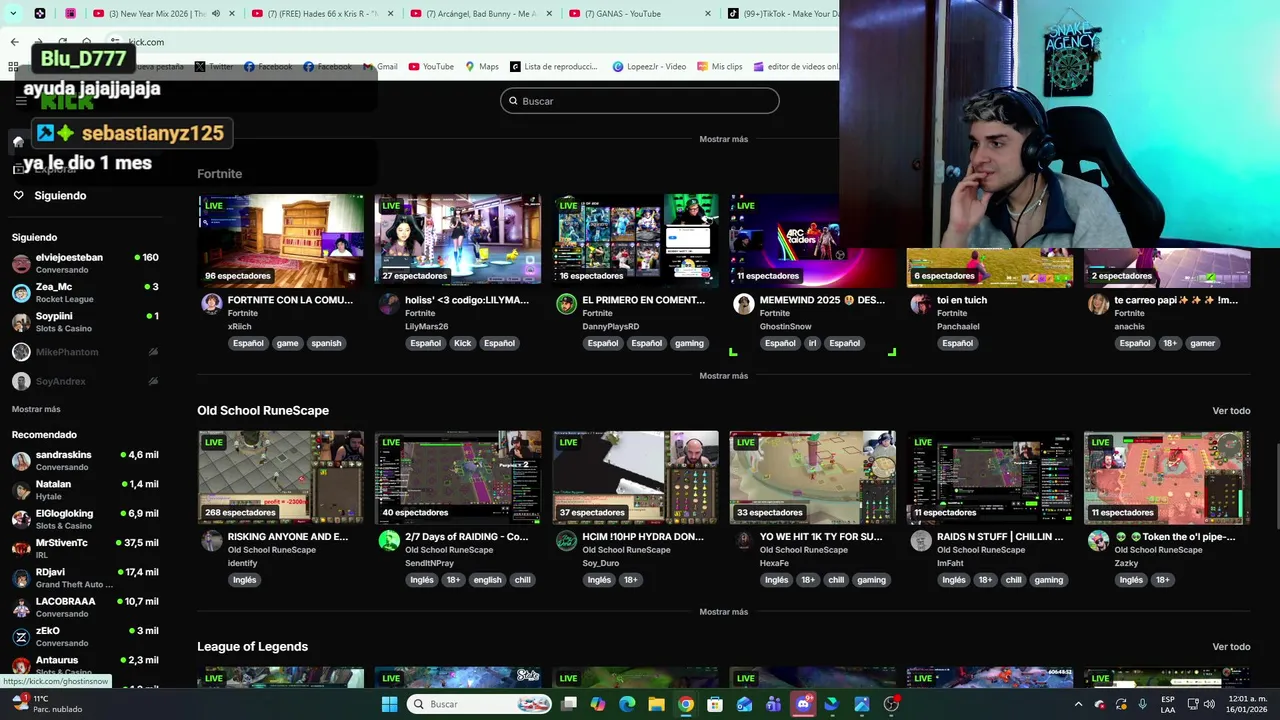The height and width of the screenshot is (720, 1280).
Task: Switch to the TikTok - Make Your Day tab
Action: click(785, 14)
